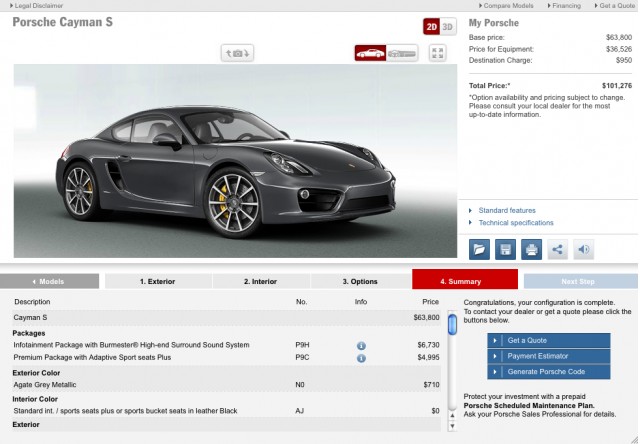Switch to 2D view mode
Screen dimensions: 640x444
(431, 27)
